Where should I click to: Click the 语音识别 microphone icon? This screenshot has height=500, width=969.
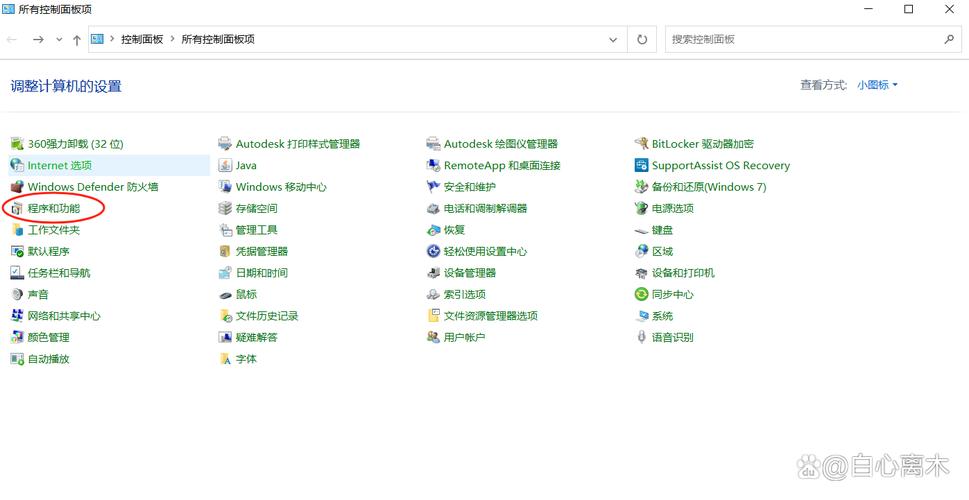pos(641,337)
